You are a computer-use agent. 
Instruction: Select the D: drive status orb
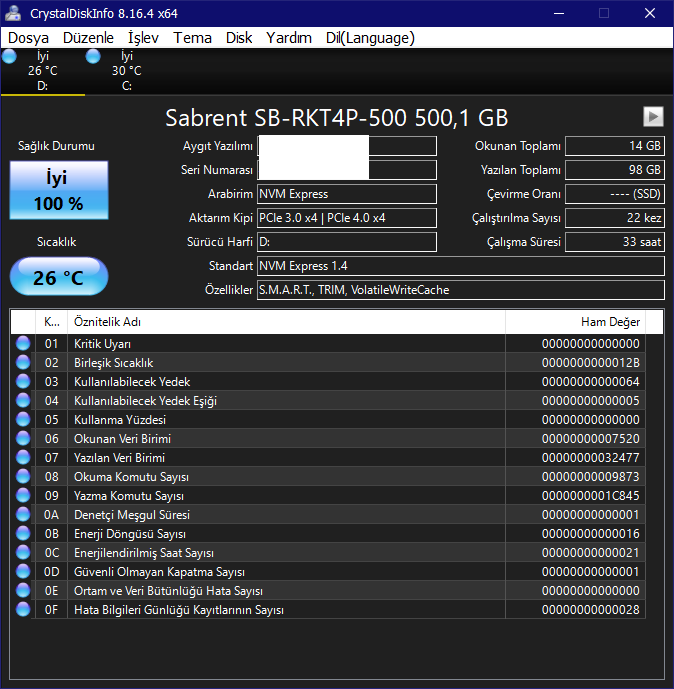[10, 57]
